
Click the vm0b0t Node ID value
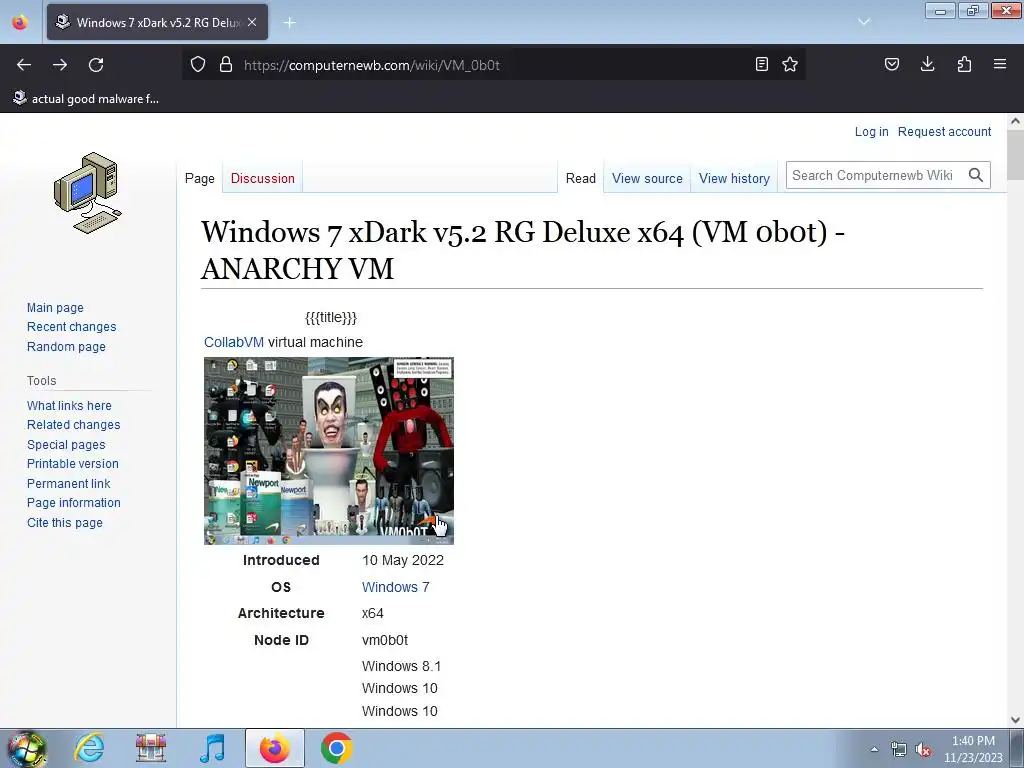coord(385,641)
